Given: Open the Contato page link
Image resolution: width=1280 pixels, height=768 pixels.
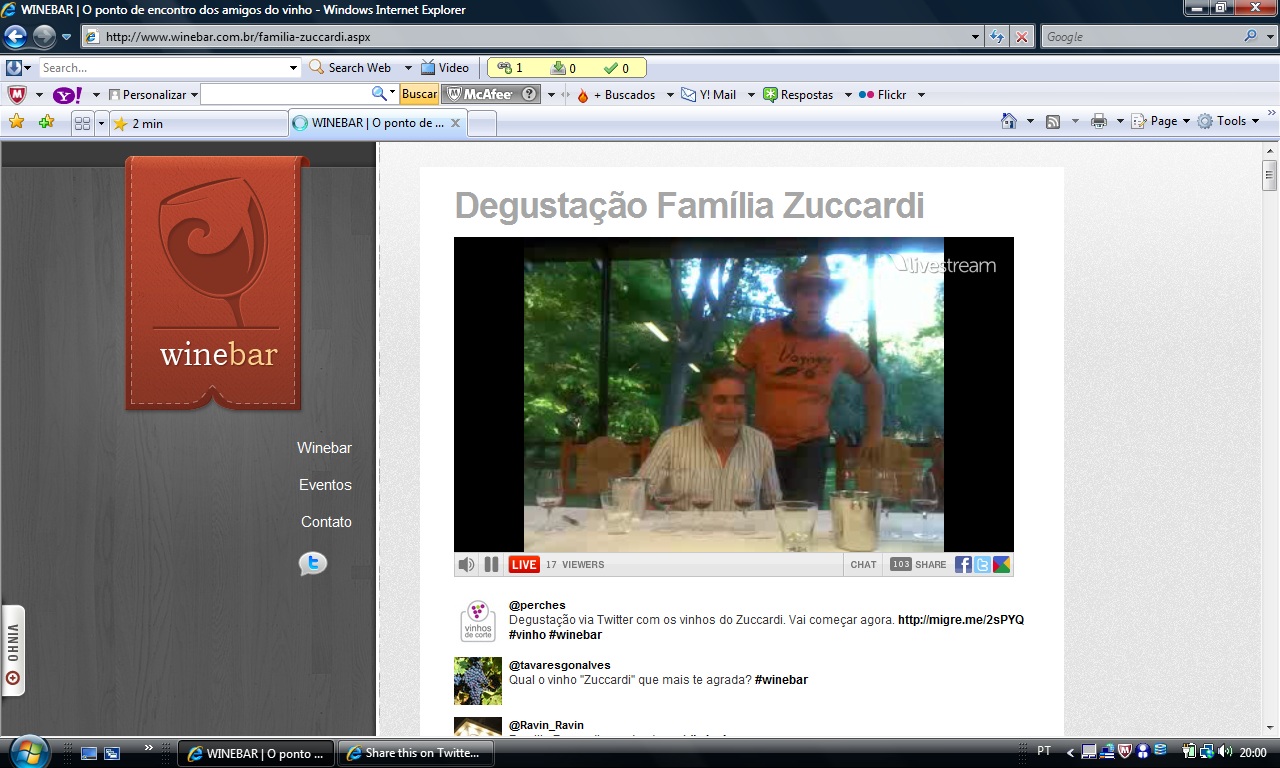Looking at the screenshot, I should (326, 522).
